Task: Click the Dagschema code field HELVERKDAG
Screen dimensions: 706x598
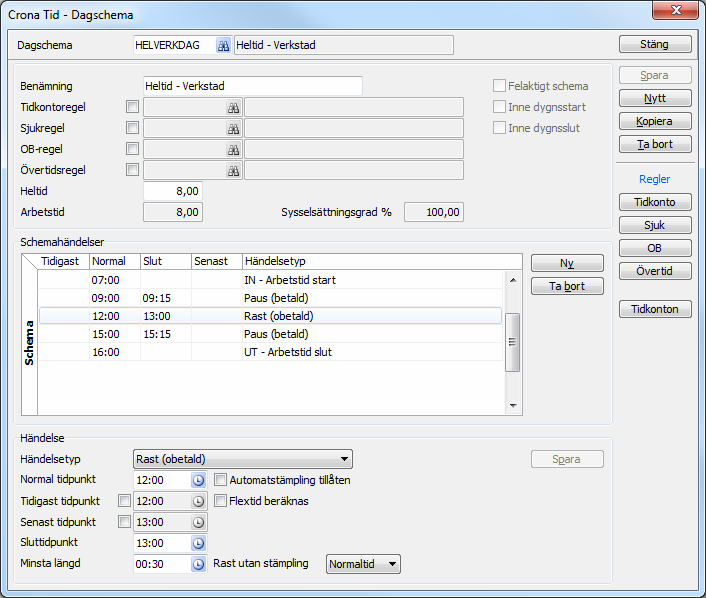Action: (x=175, y=45)
